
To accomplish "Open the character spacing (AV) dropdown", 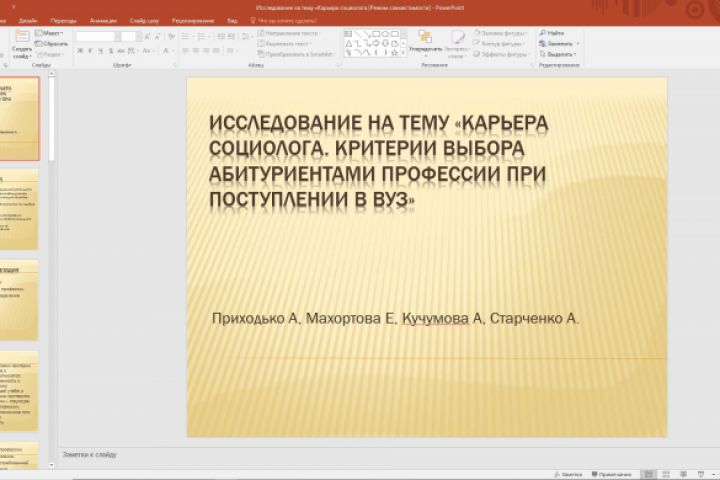I will (133, 51).
